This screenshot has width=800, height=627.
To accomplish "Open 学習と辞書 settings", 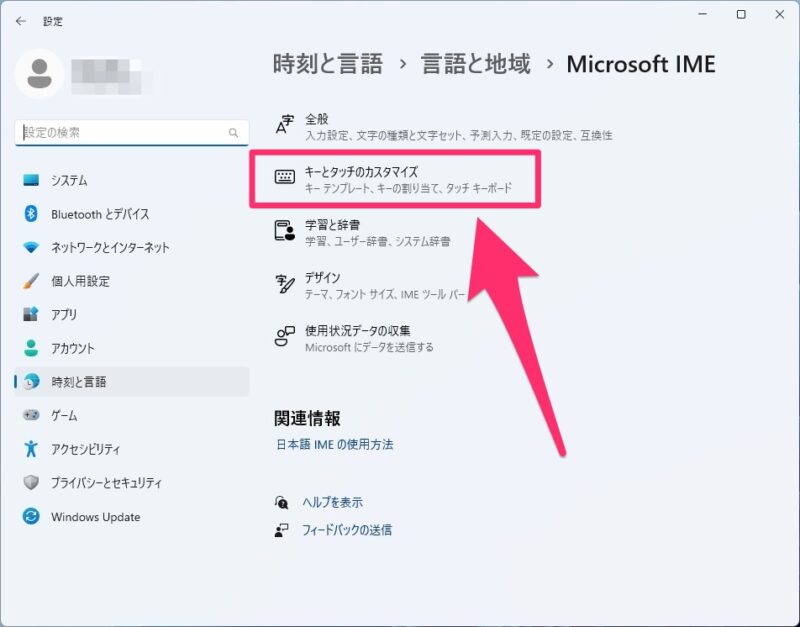I will 363,232.
